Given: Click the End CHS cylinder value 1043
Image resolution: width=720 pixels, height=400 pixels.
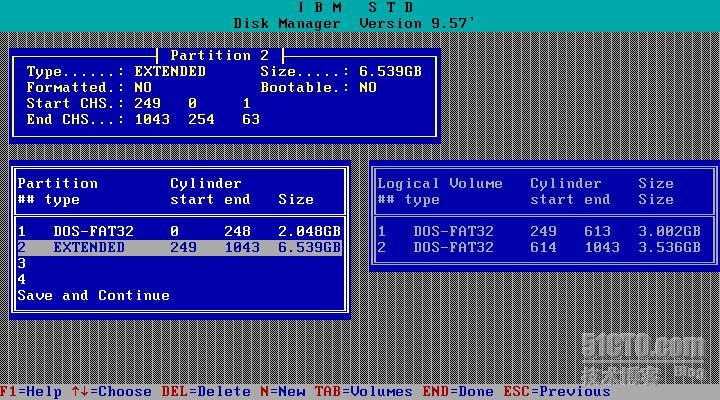Looking at the screenshot, I should coord(152,119).
